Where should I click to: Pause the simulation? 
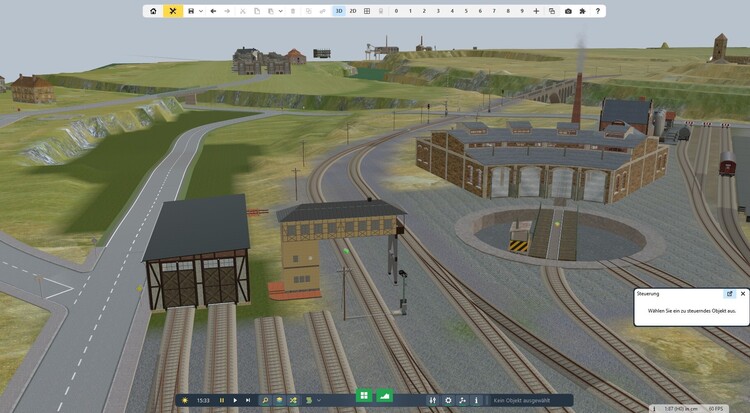[x=222, y=400]
